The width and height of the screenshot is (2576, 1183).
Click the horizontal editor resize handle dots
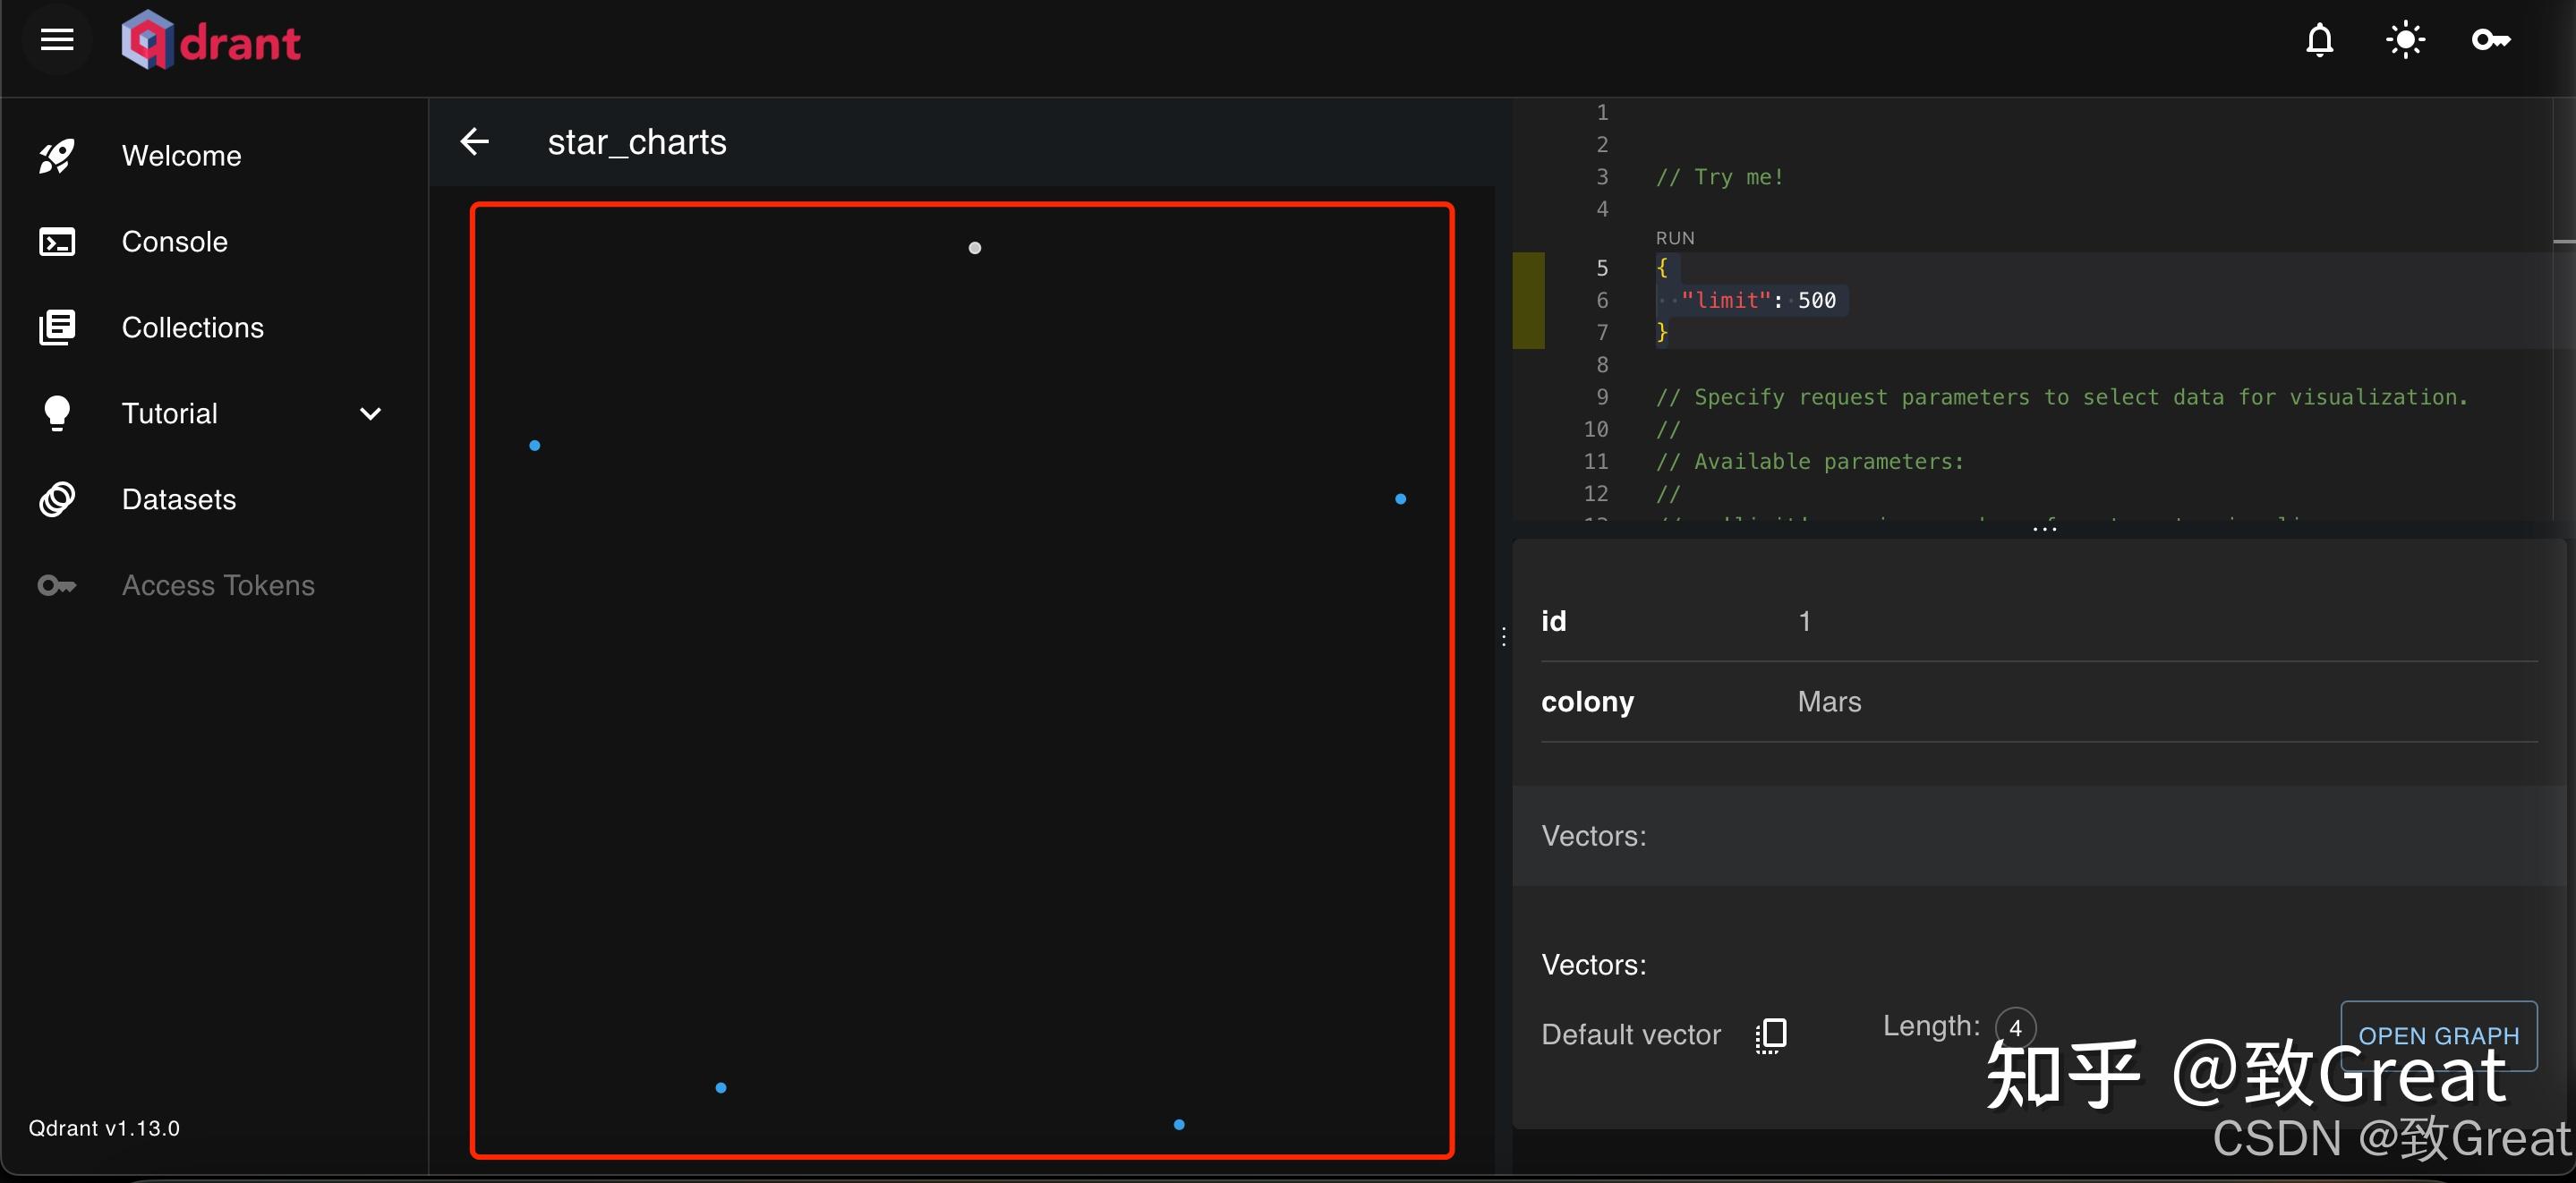pos(2044,529)
